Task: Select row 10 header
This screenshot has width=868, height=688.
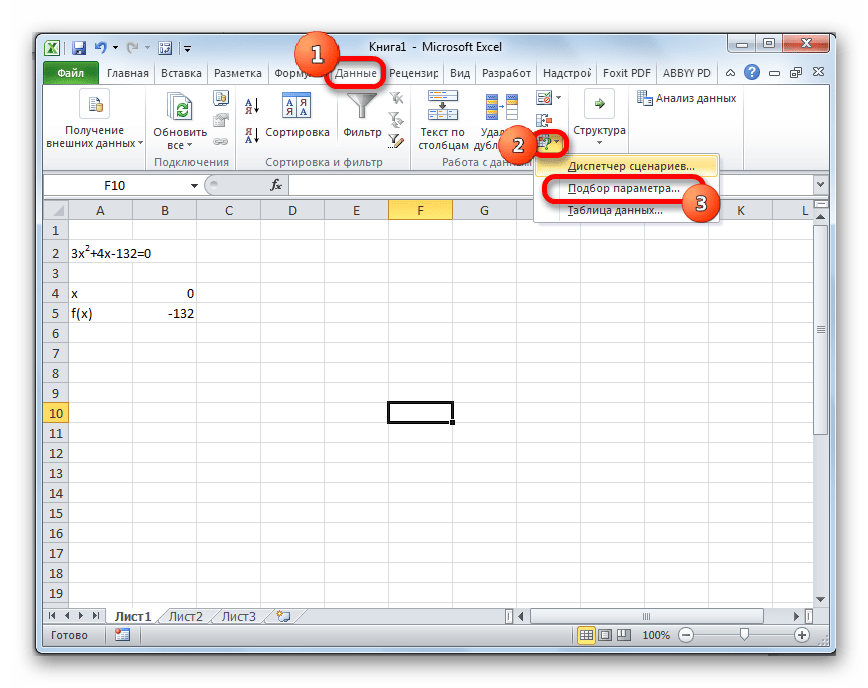Action: pyautogui.click(x=55, y=413)
